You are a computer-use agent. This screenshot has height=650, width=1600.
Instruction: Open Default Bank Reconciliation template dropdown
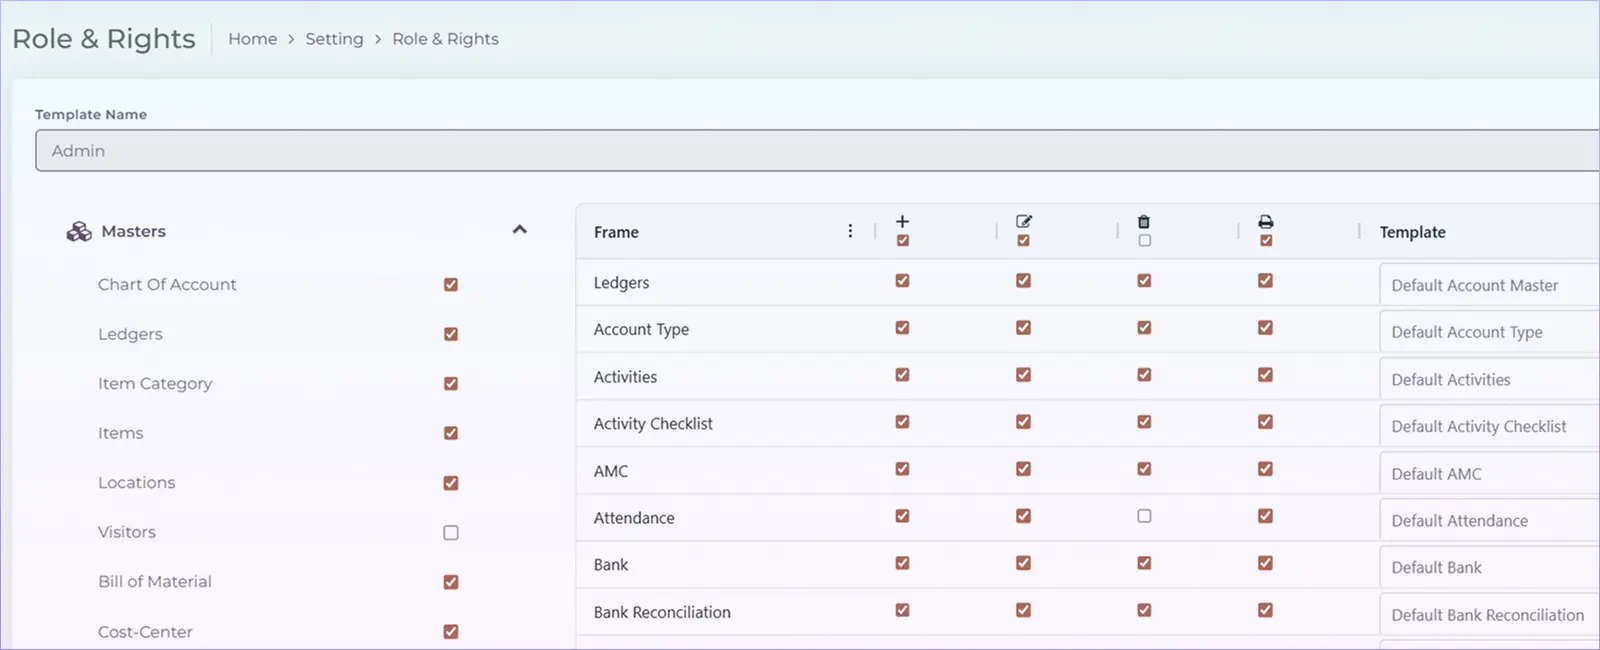click(1489, 614)
